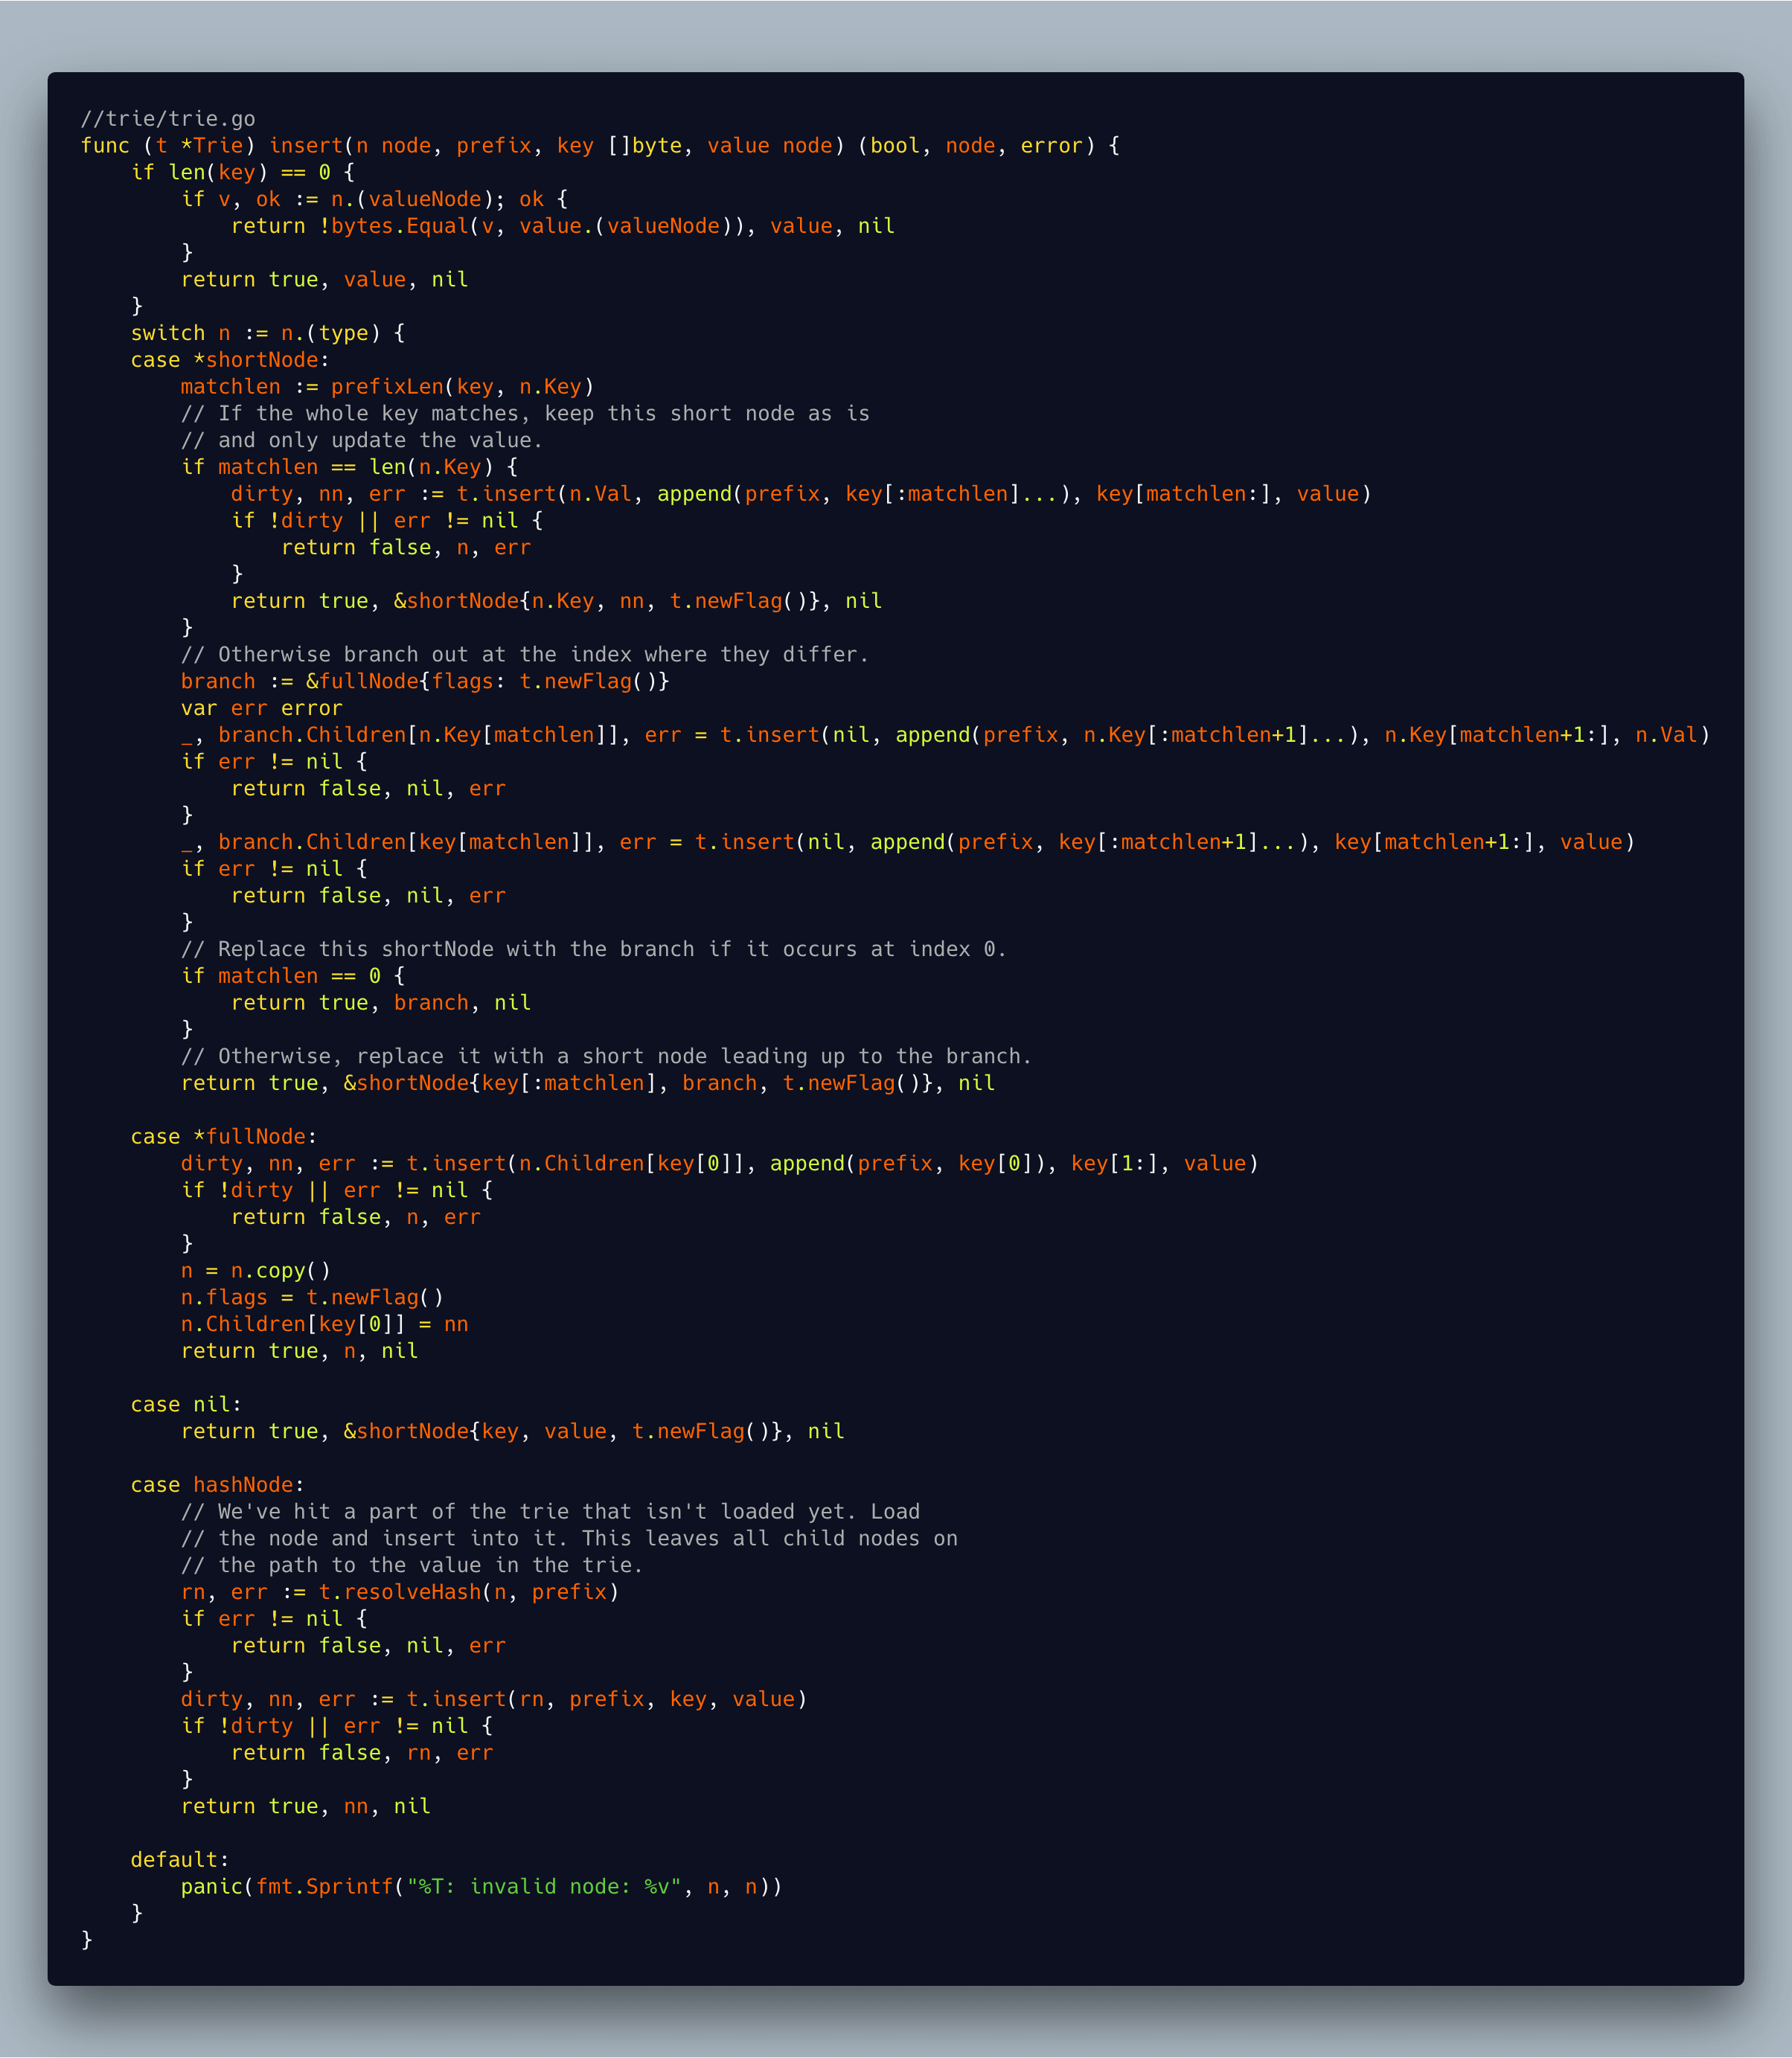Click 'return false, n, err' in shortNode case
The width and height of the screenshot is (1792, 2058).
click(x=406, y=548)
